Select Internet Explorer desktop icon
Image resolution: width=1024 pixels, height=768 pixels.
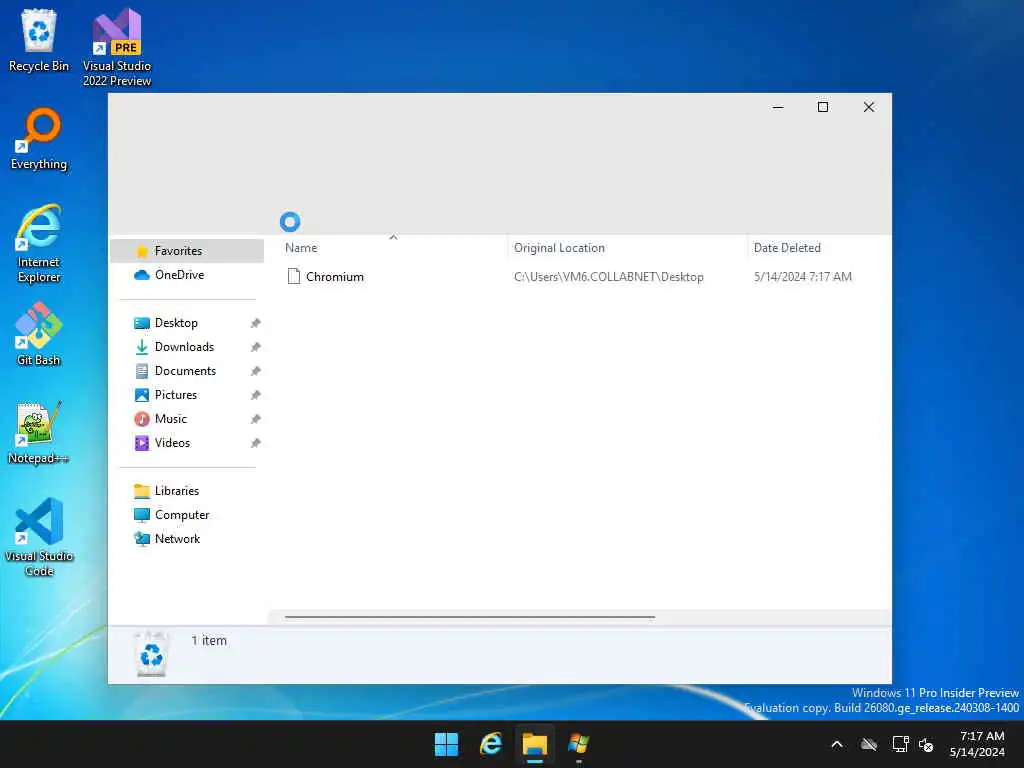click(39, 244)
